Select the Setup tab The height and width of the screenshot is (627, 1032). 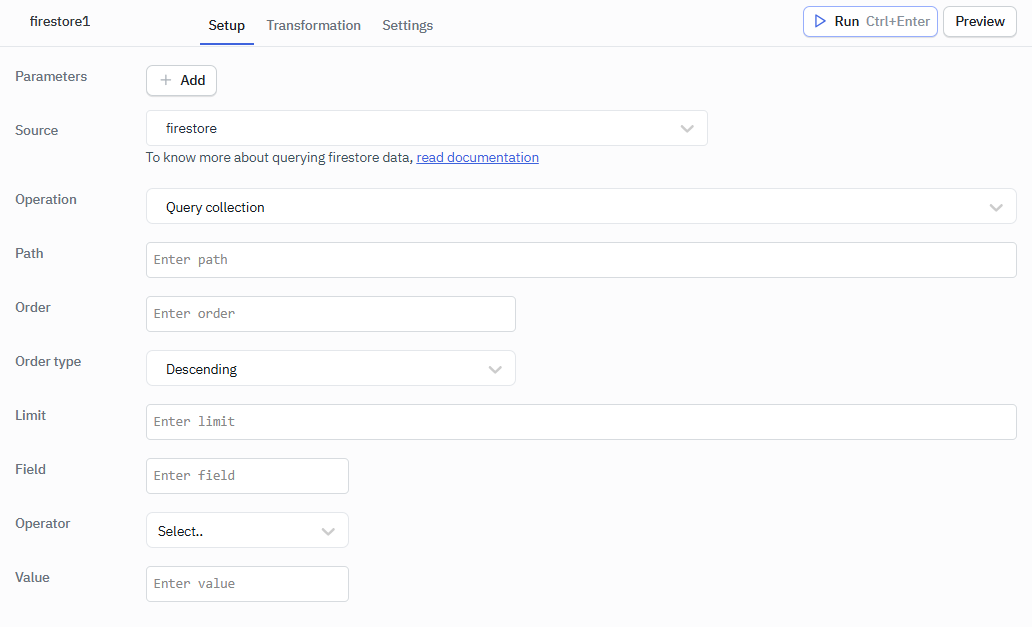pos(226,25)
